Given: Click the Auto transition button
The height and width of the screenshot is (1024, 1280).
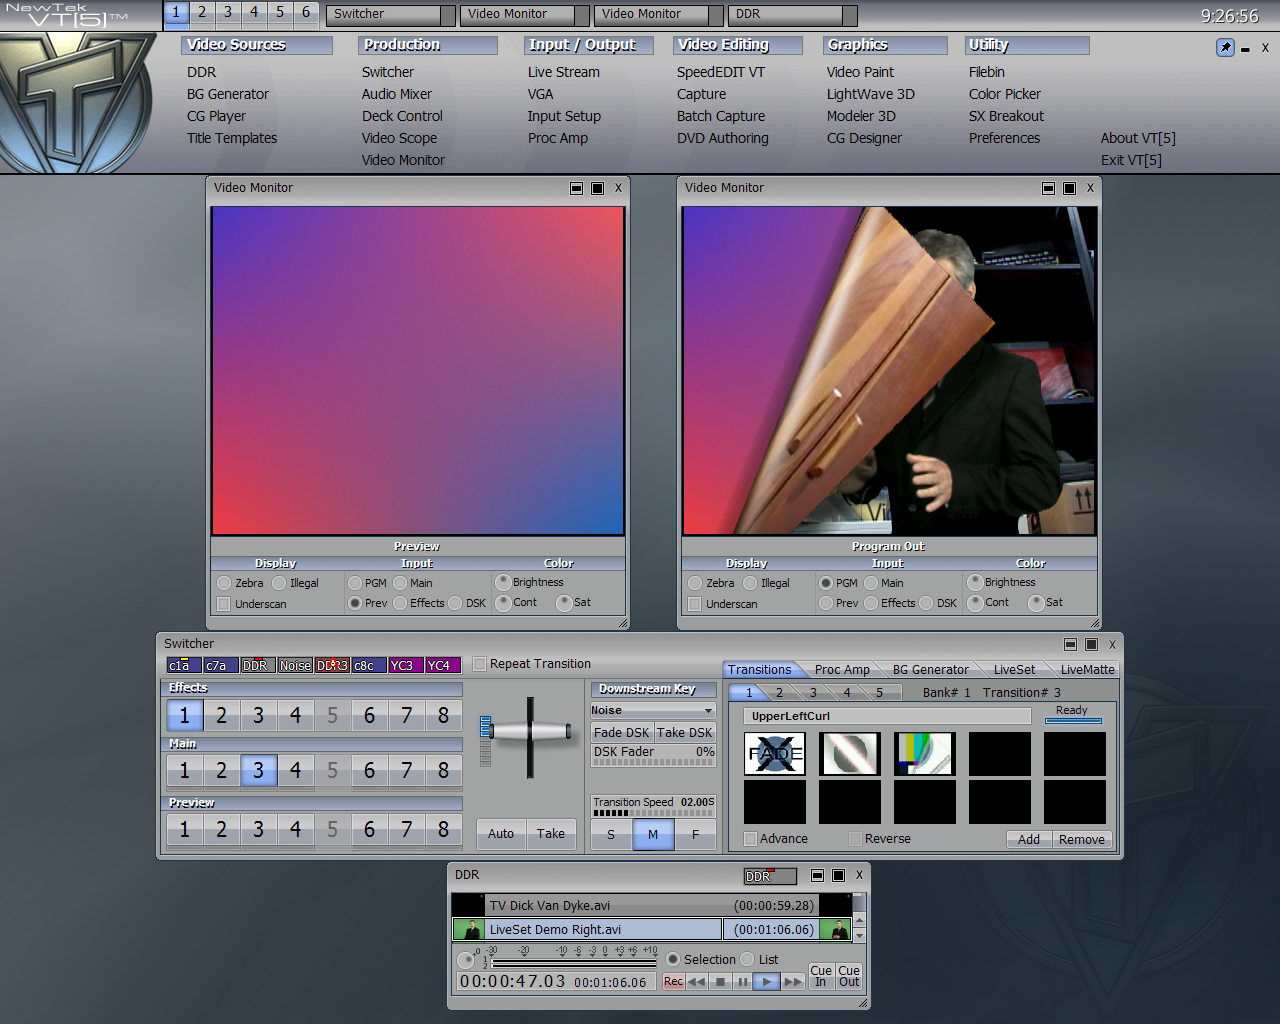Looking at the screenshot, I should (501, 833).
